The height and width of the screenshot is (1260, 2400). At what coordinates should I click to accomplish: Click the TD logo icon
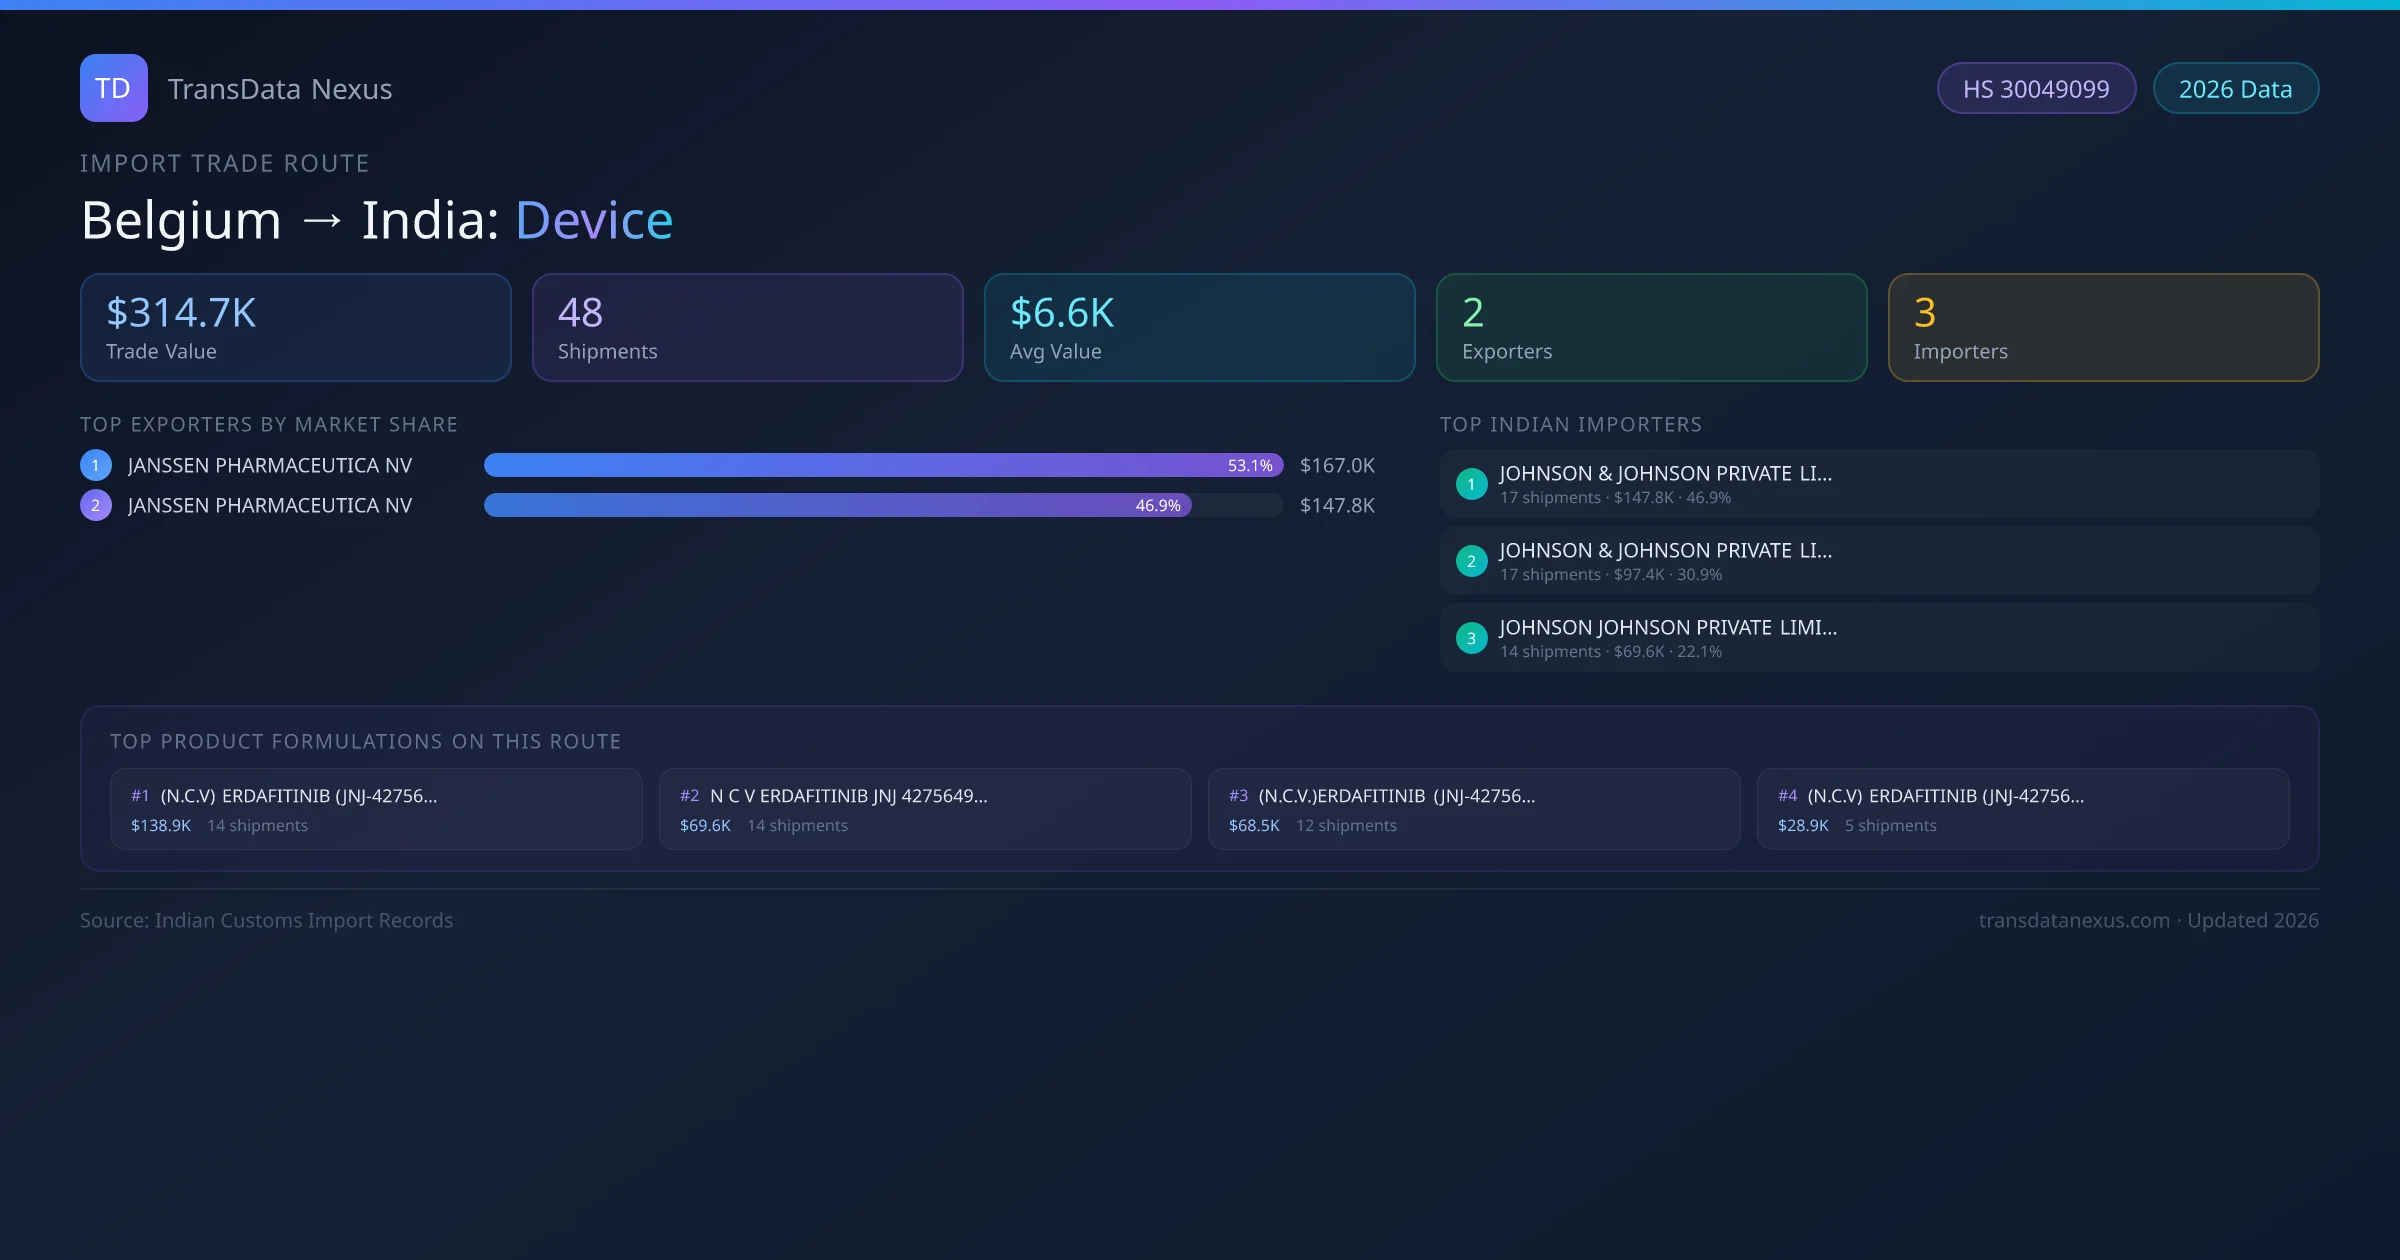[113, 88]
